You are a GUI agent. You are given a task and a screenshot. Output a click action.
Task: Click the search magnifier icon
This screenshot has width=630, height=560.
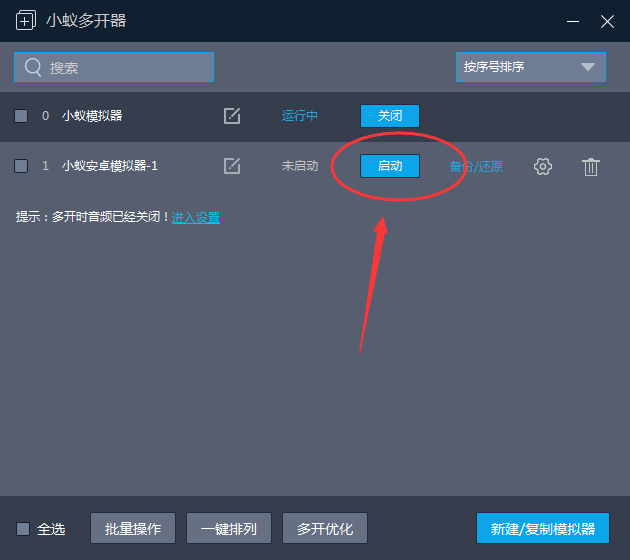(33, 67)
